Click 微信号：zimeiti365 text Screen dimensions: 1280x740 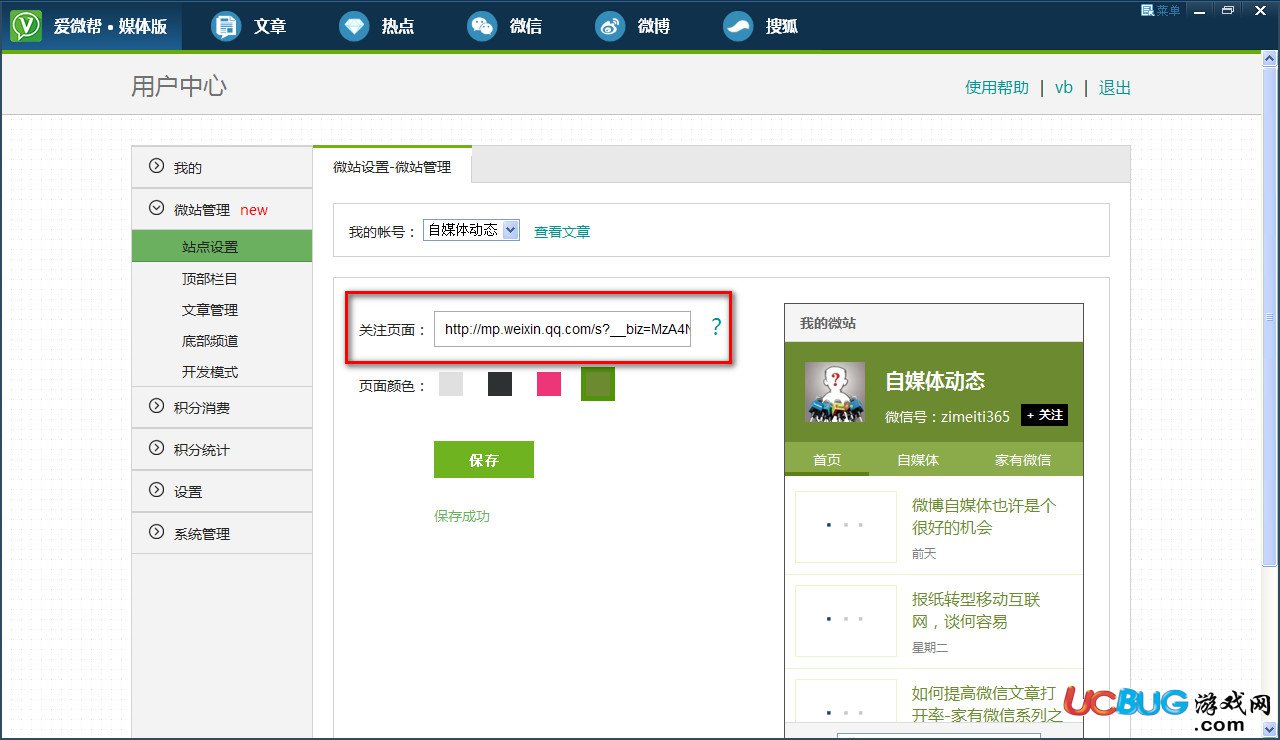point(947,416)
